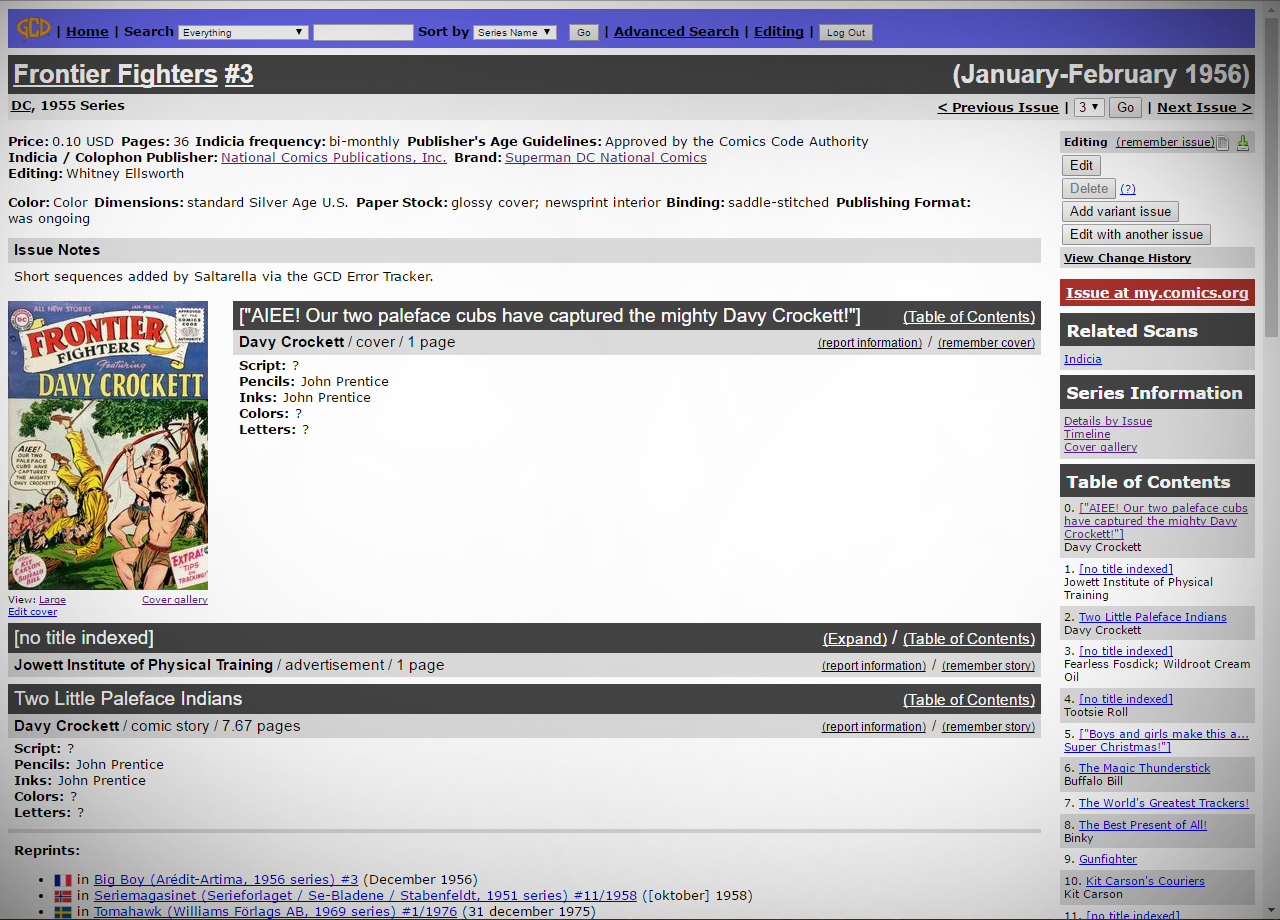1280x920 pixels.
Task: View the Large cover link
Action: tap(52, 600)
